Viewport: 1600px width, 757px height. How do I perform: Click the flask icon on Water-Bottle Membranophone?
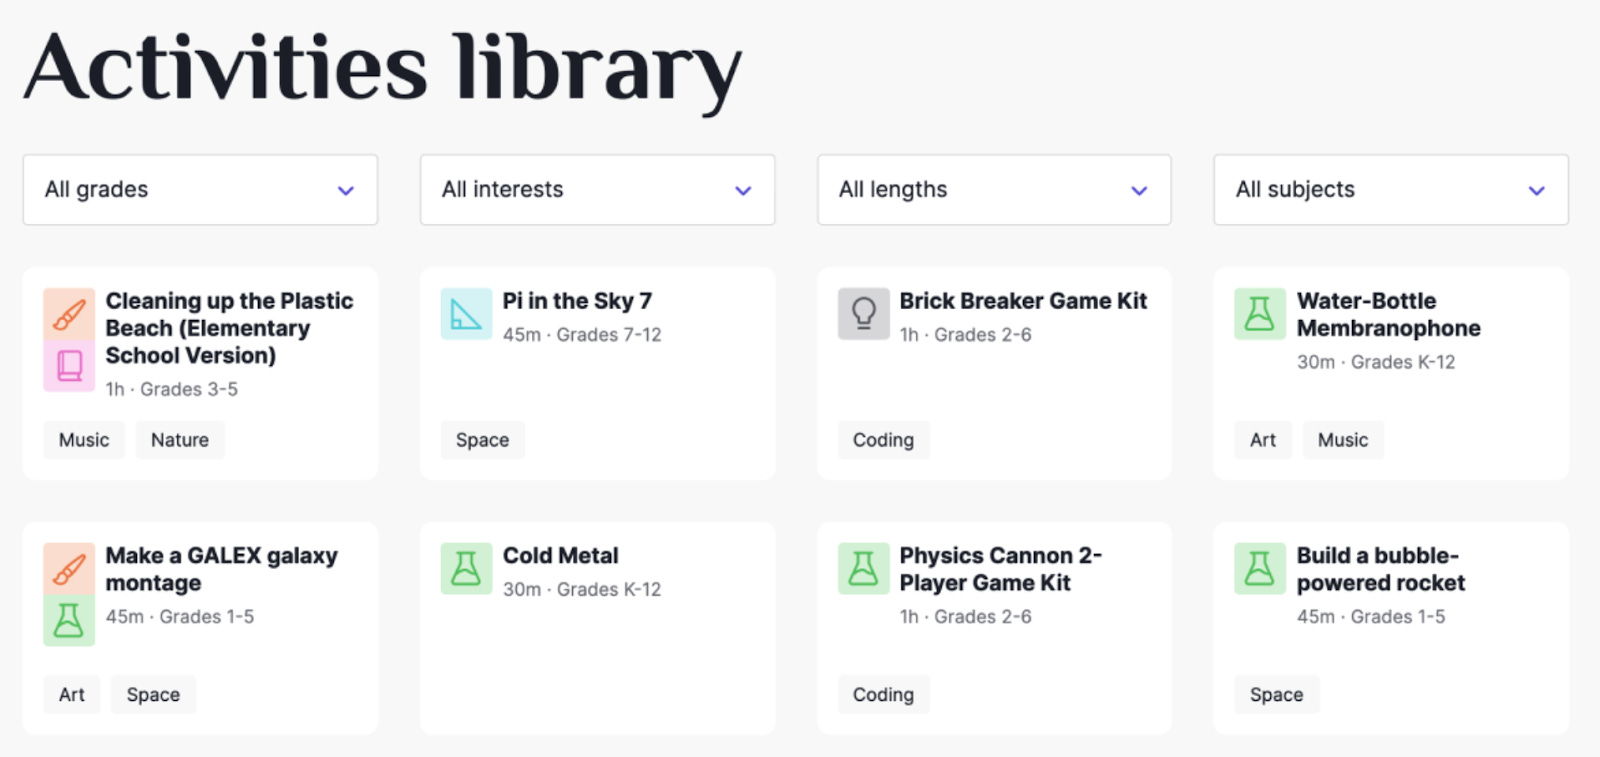click(1260, 314)
